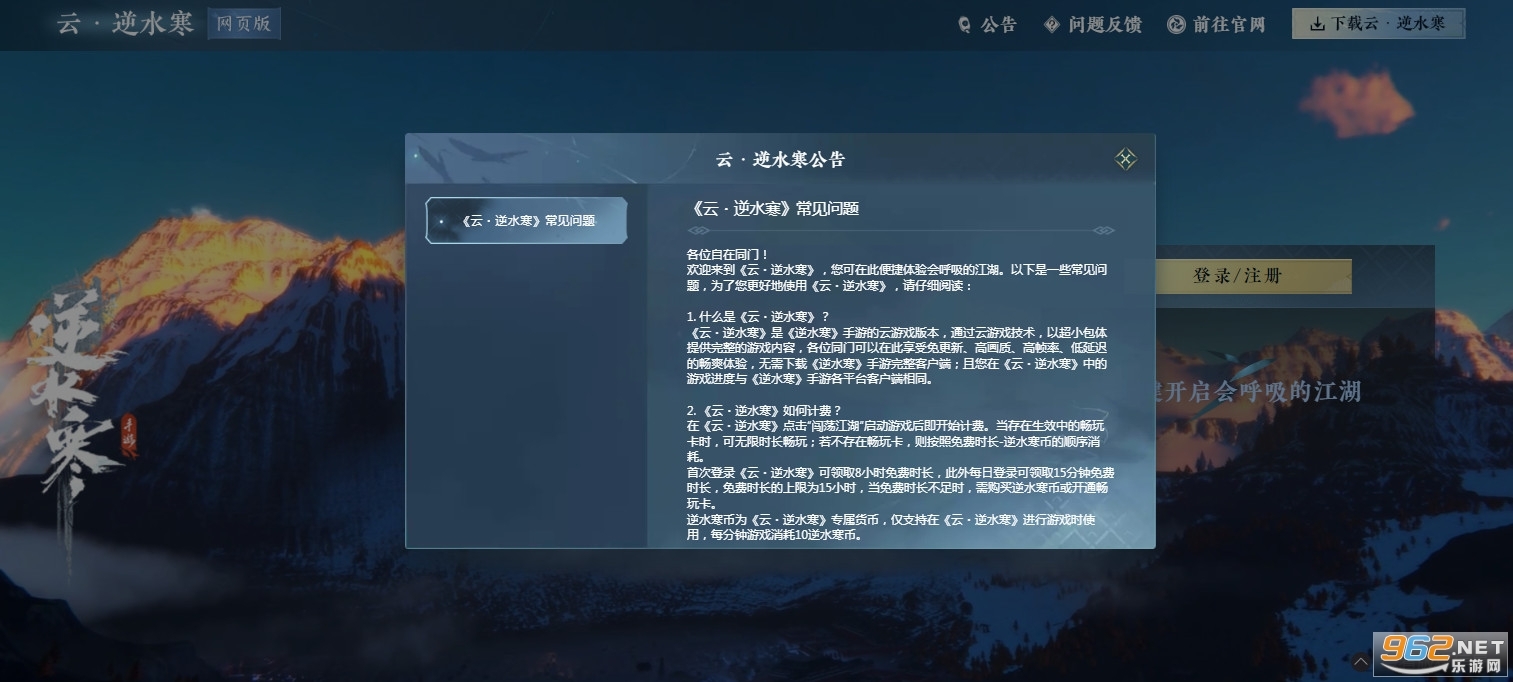Viewport: 1513px width, 682px height.
Task: Select the 《云·逆水寒》常见问题 sidebar tab
Action: [x=527, y=221]
